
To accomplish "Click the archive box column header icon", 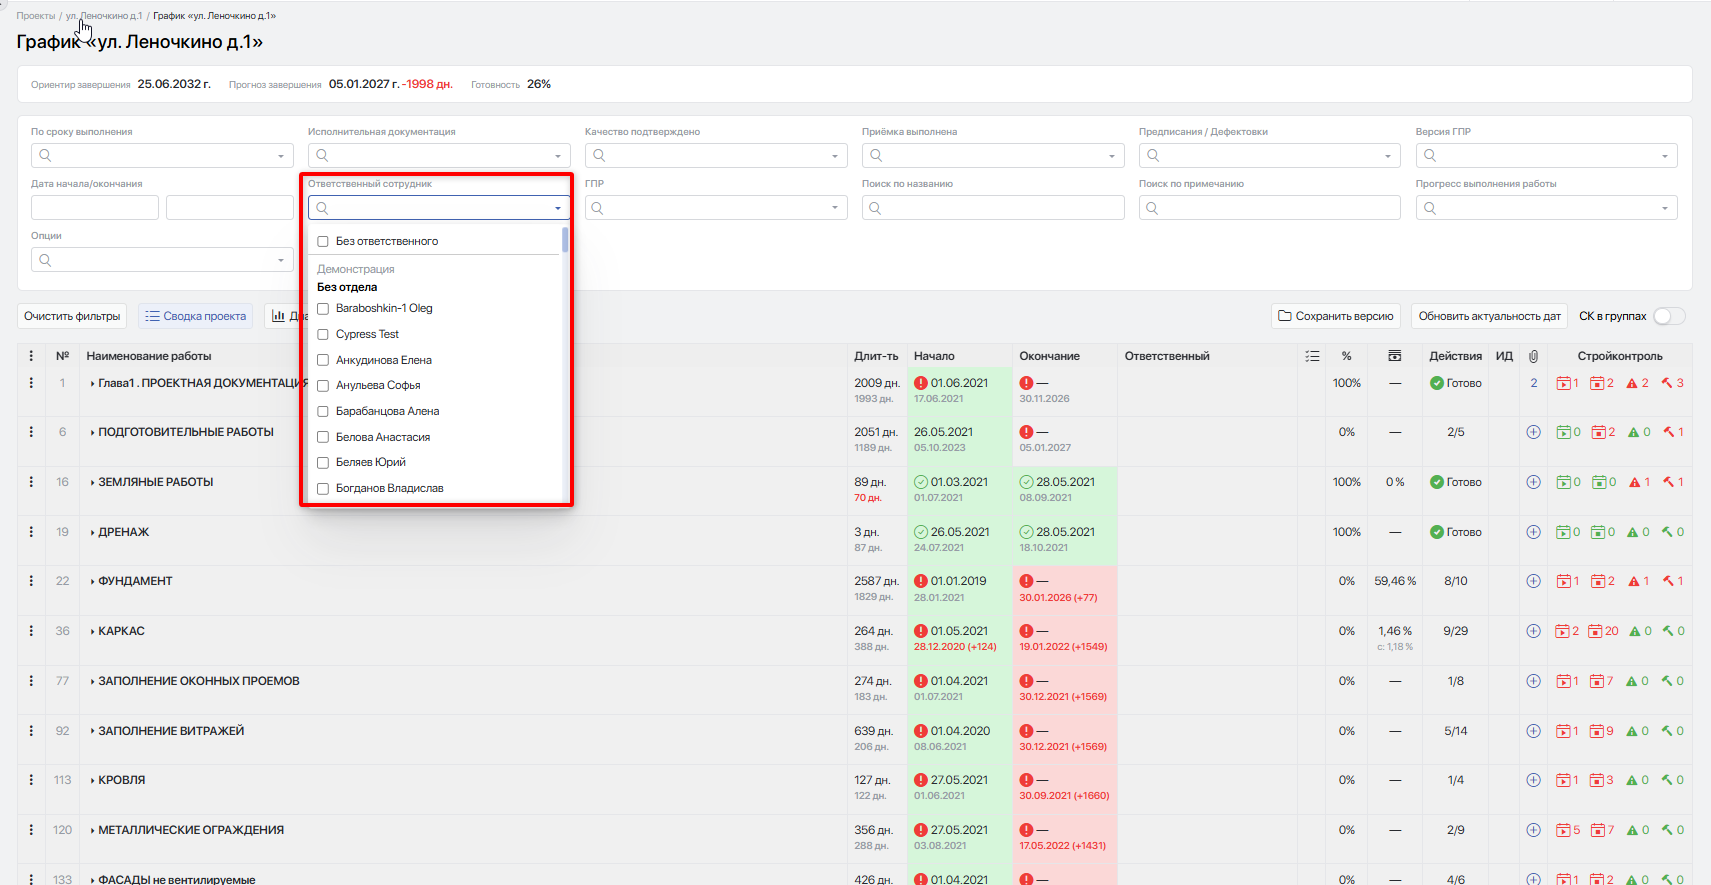I will (x=1394, y=356).
